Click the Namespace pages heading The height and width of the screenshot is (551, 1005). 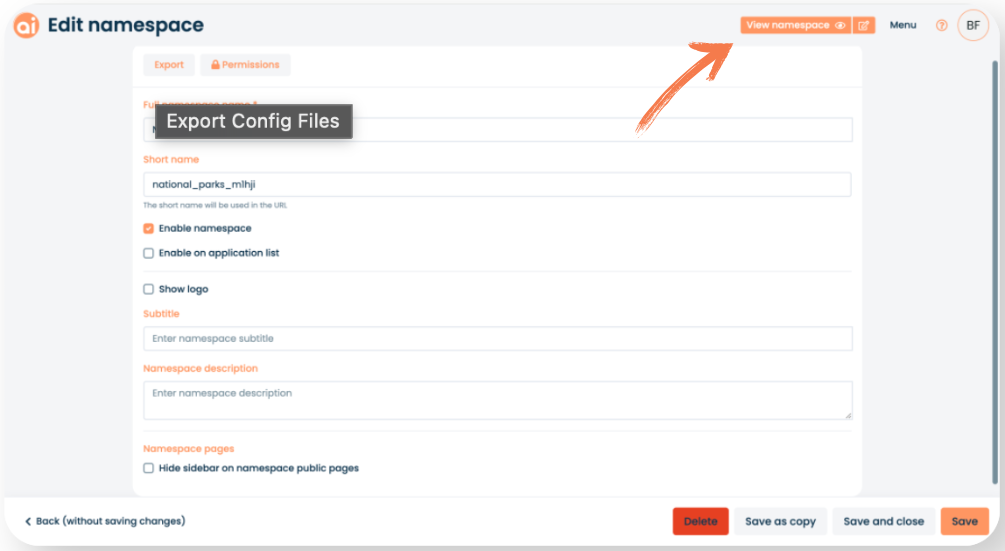click(x=188, y=449)
